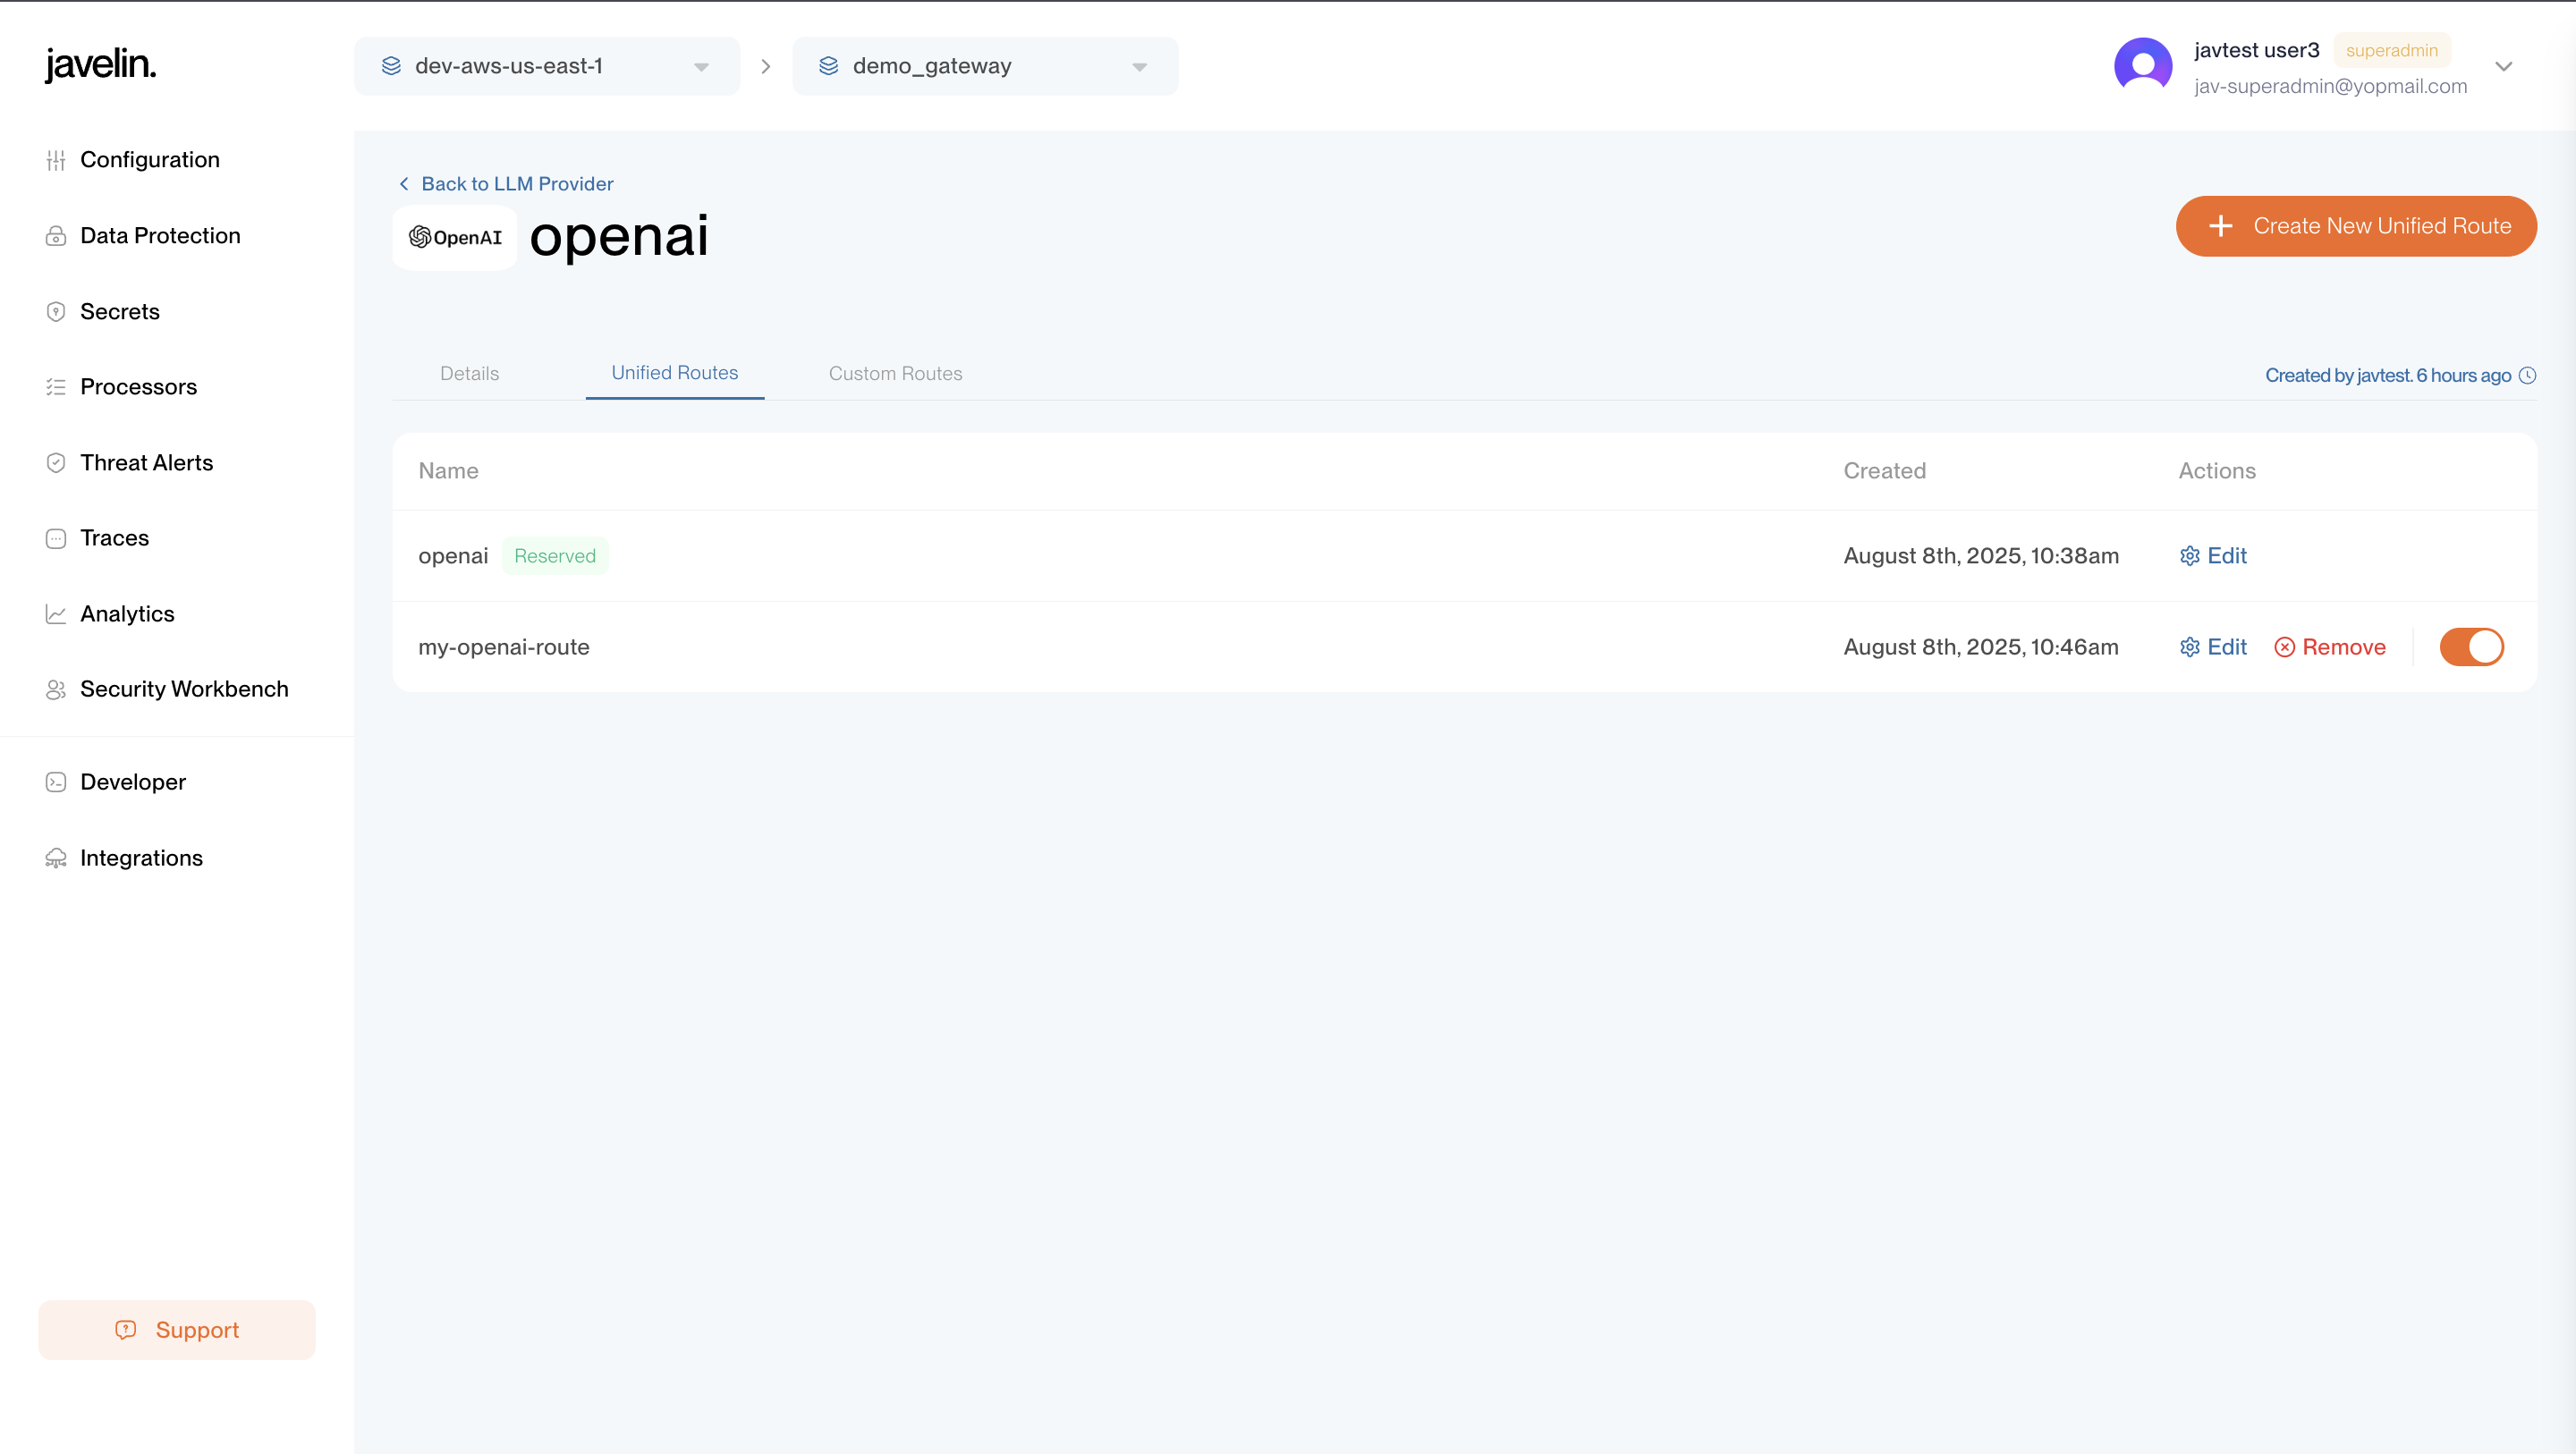The height and width of the screenshot is (1454, 2576).
Task: Edit the reserved openai route
Action: [x=2213, y=556]
